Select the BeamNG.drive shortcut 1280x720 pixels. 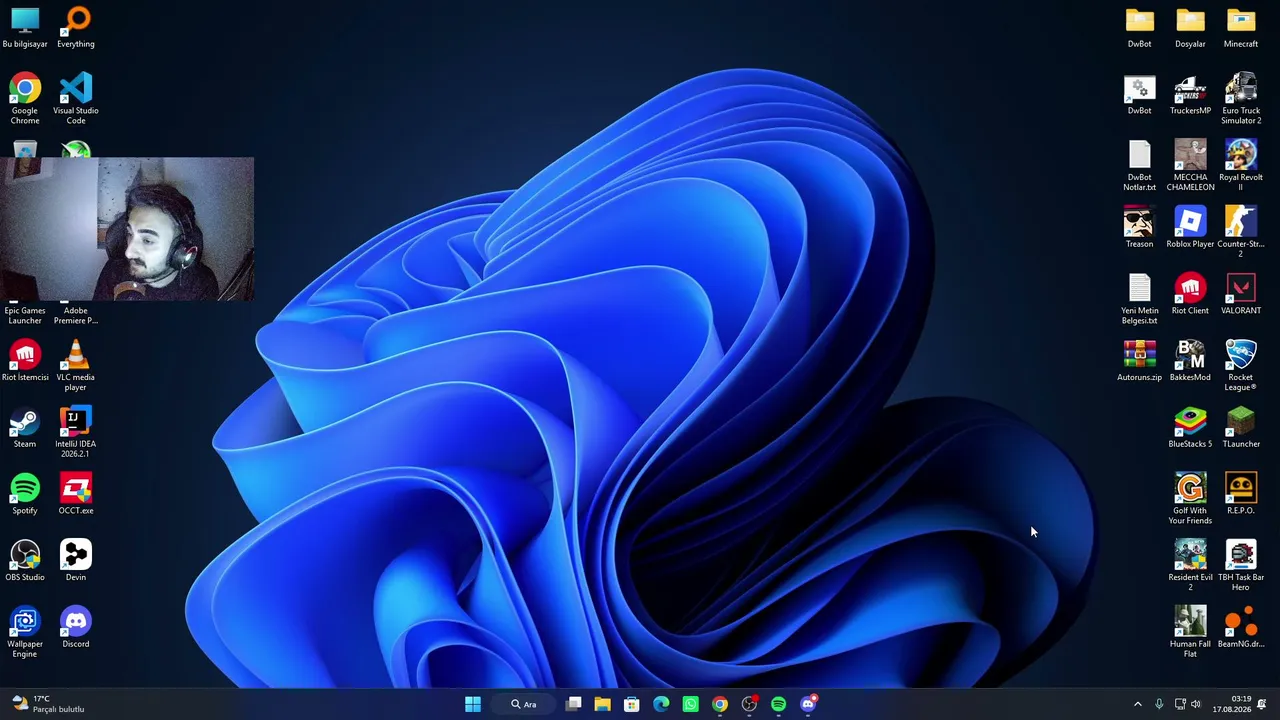(x=1241, y=628)
